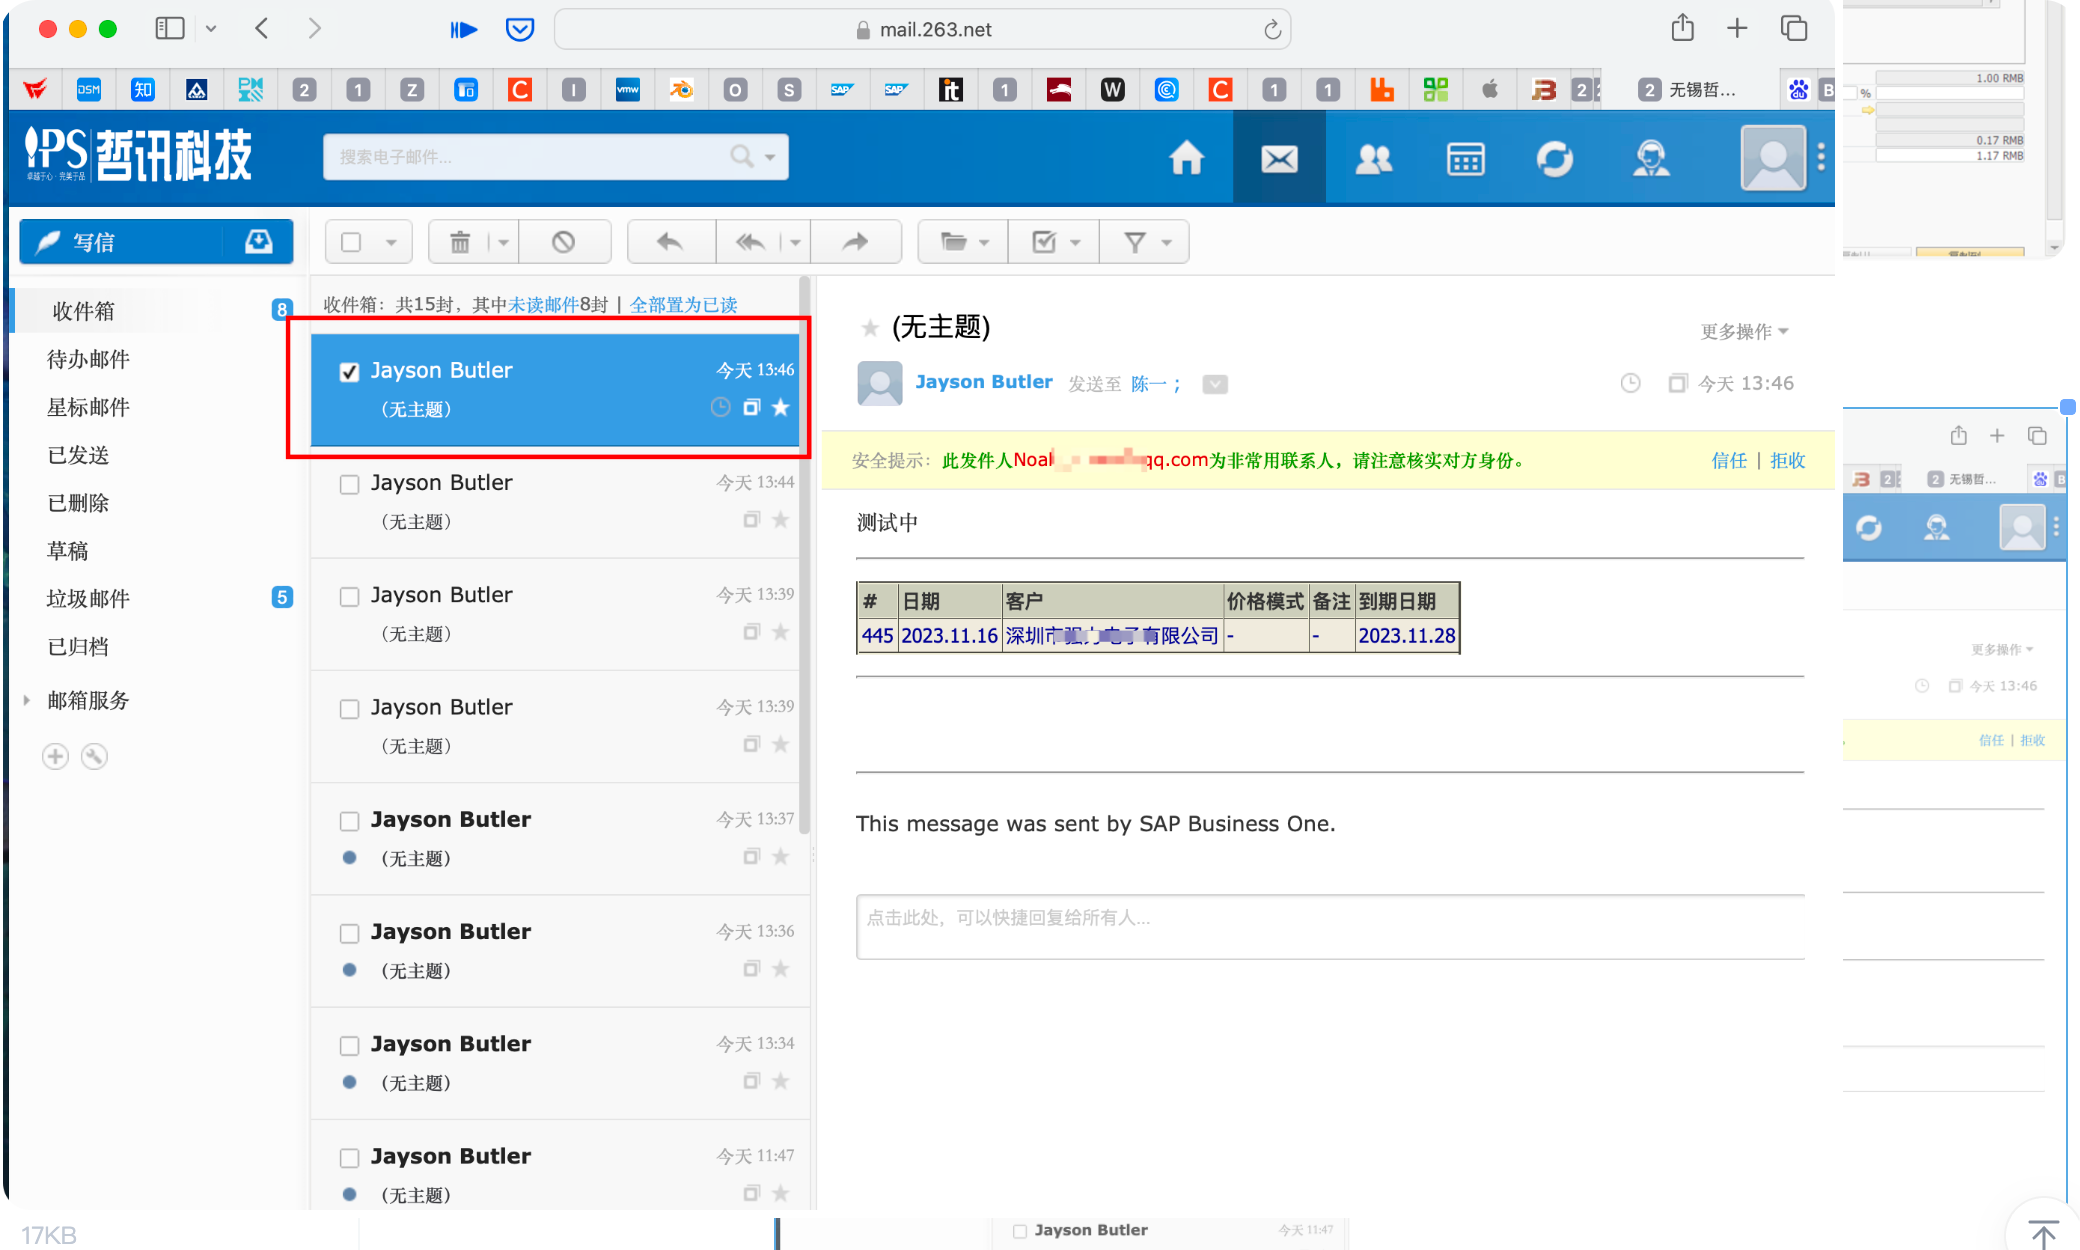Click the clock icon beside 今天 13:46 in reading pane

point(1630,383)
